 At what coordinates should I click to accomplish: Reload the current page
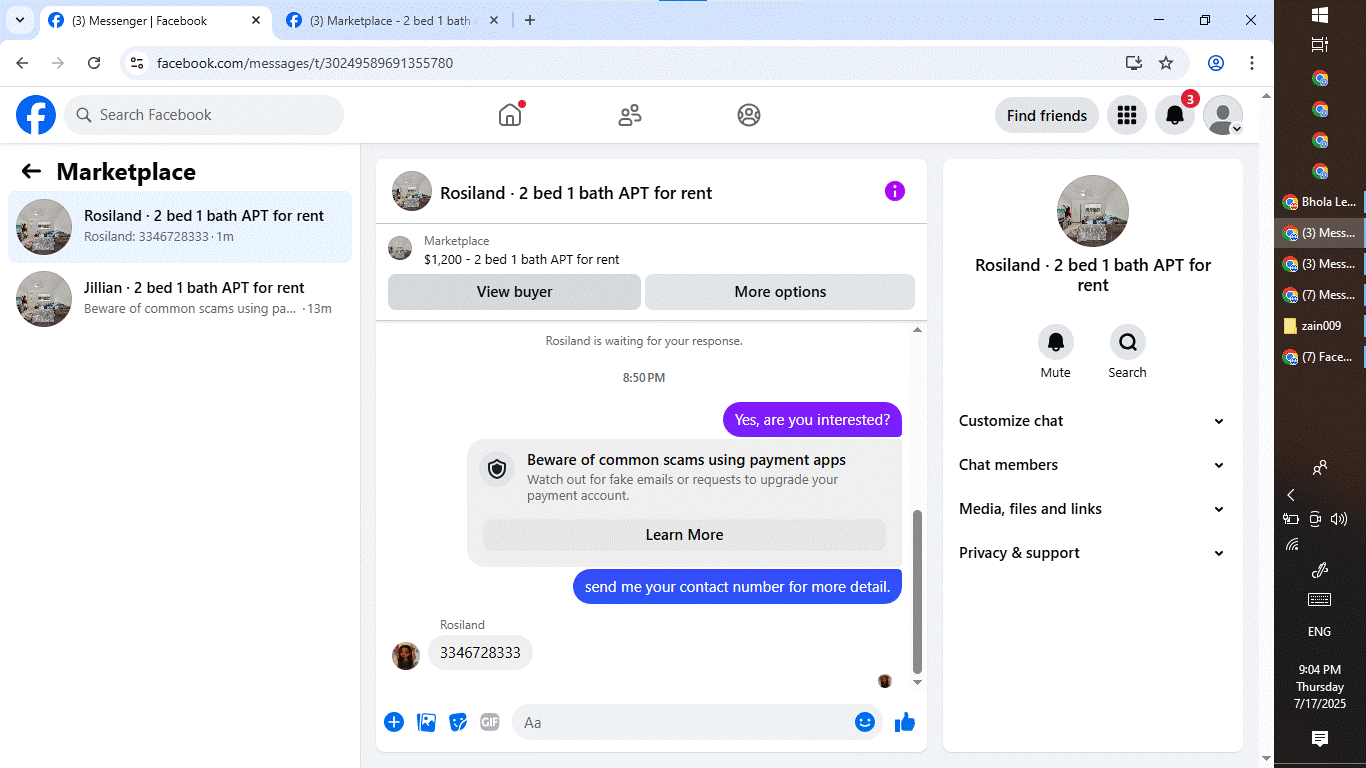[x=94, y=63]
